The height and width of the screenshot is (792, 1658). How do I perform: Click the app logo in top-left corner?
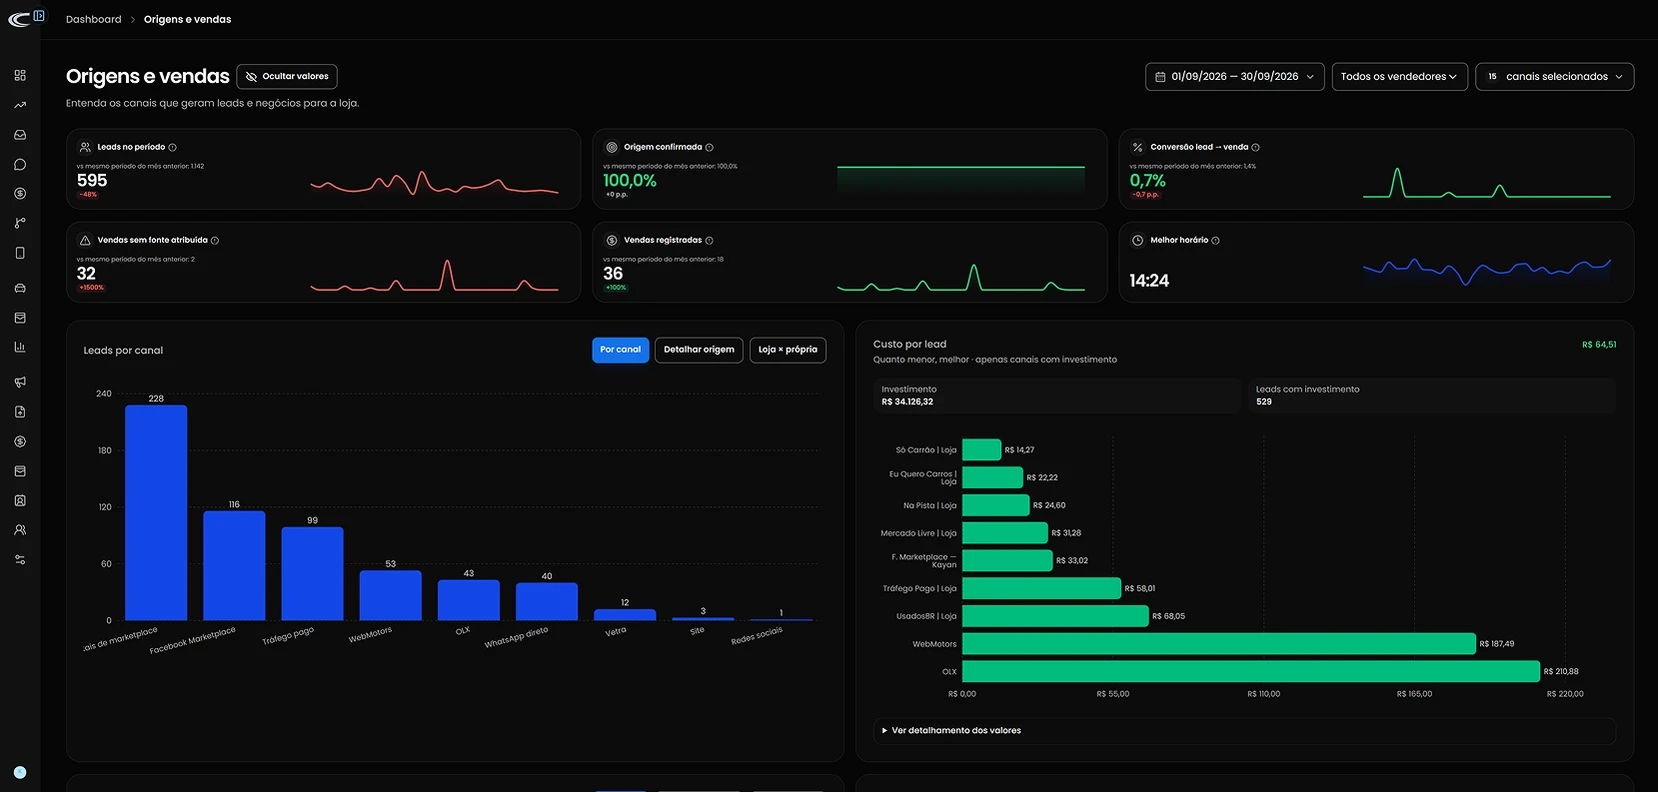(19, 19)
